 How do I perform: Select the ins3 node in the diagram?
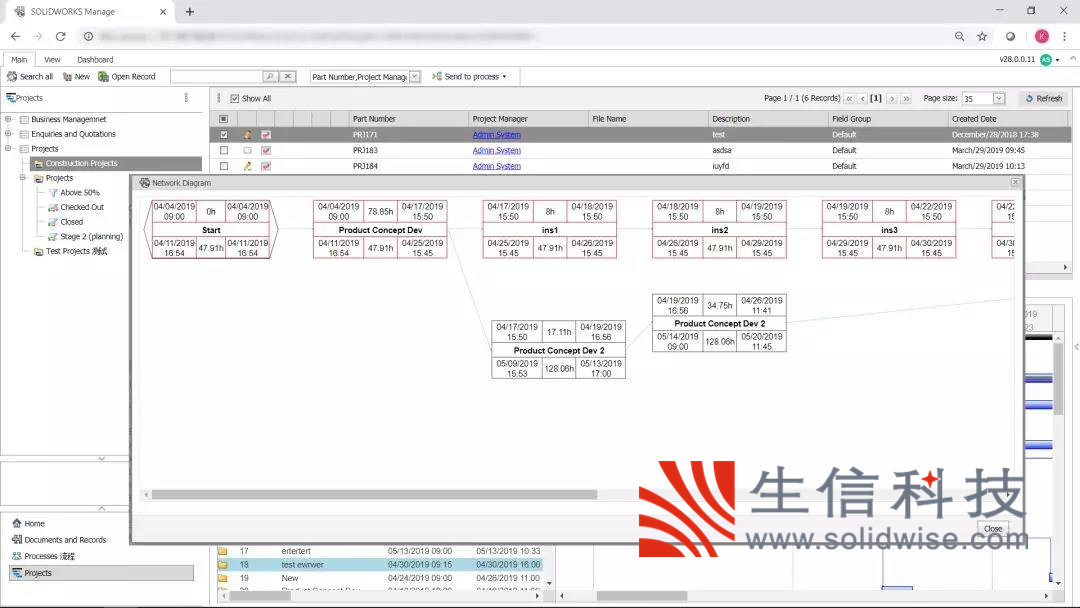[889, 230]
